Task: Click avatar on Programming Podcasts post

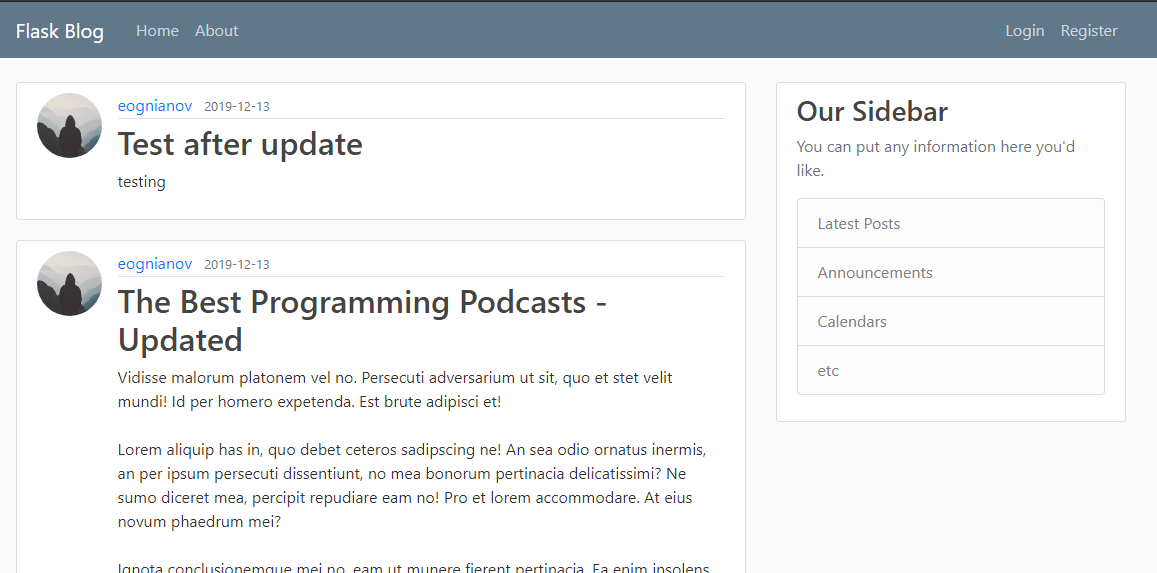Action: 69,283
